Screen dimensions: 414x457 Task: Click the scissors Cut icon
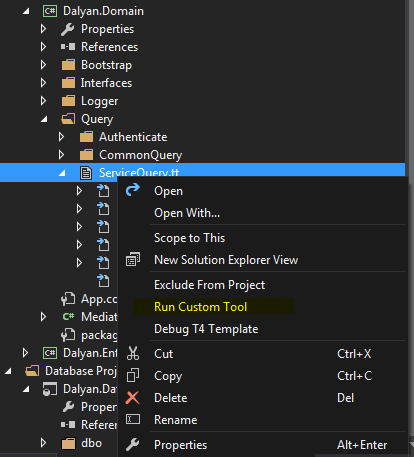[133, 353]
